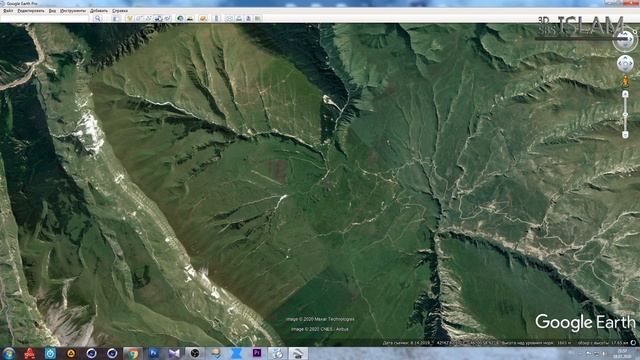Click the imagery date in status bar
Image resolution: width=640 pixels, height=360 pixels.
(405, 343)
